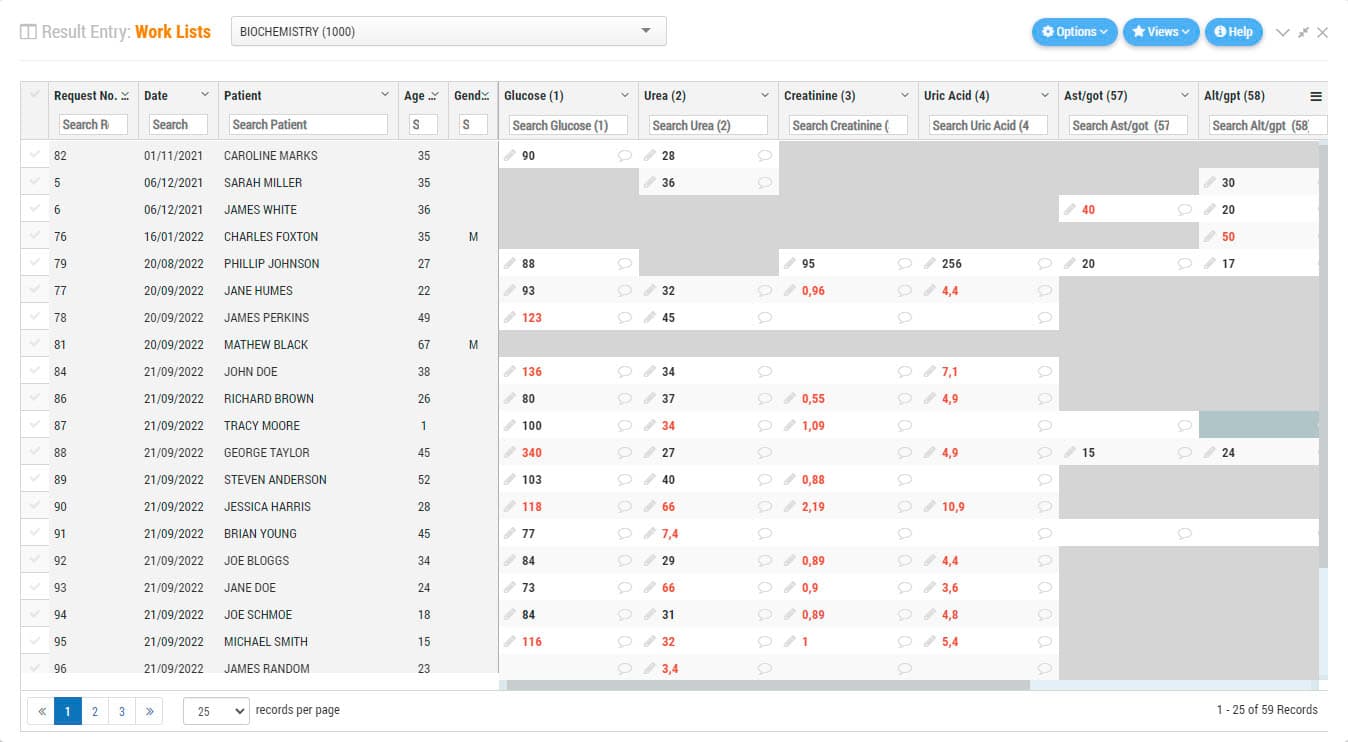Change the records per page dropdown
This screenshot has width=1348, height=742.
(x=215, y=711)
